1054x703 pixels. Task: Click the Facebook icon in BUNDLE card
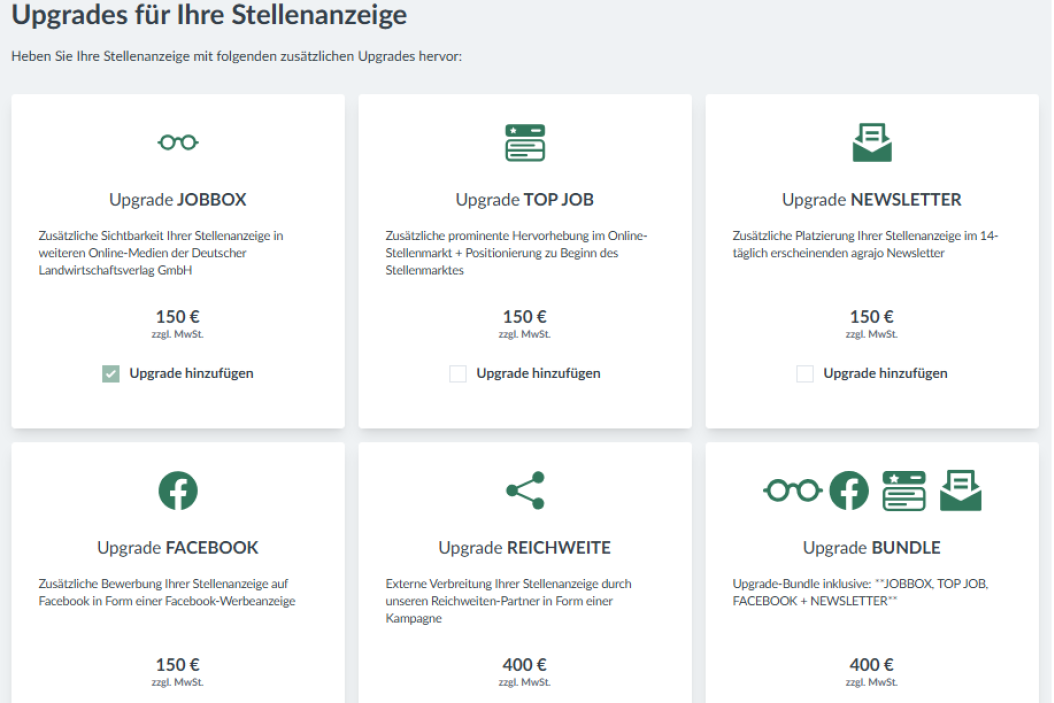click(849, 491)
